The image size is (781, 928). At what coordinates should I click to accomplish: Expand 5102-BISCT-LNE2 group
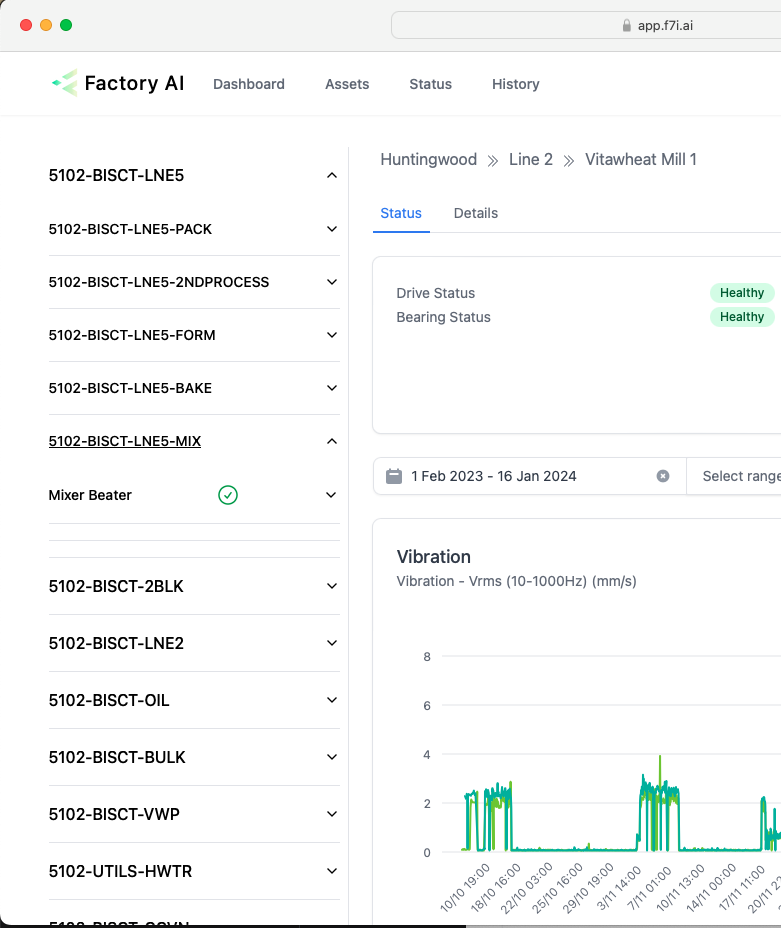pyautogui.click(x=332, y=643)
